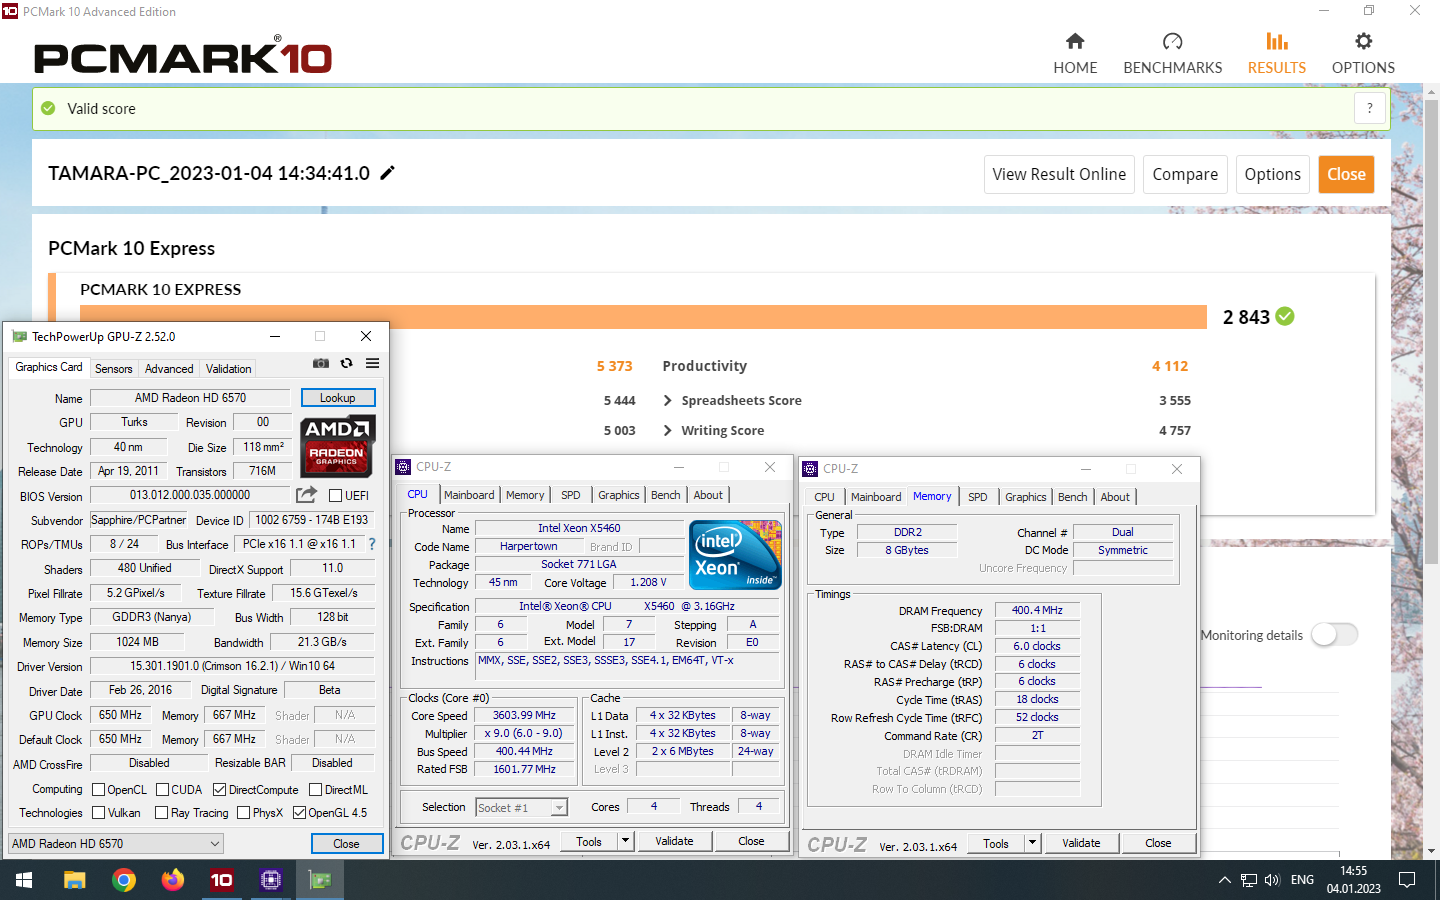Toggle OpenCL checkbox
The image size is (1440, 900).
(x=99, y=789)
